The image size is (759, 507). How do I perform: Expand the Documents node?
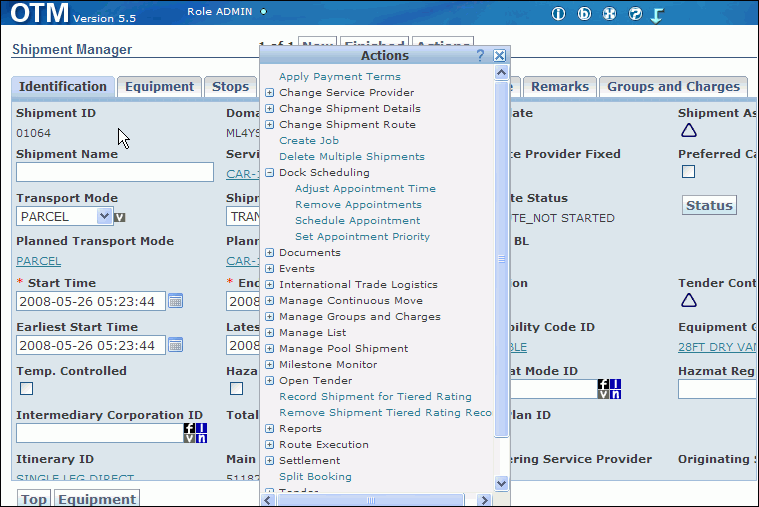point(270,253)
